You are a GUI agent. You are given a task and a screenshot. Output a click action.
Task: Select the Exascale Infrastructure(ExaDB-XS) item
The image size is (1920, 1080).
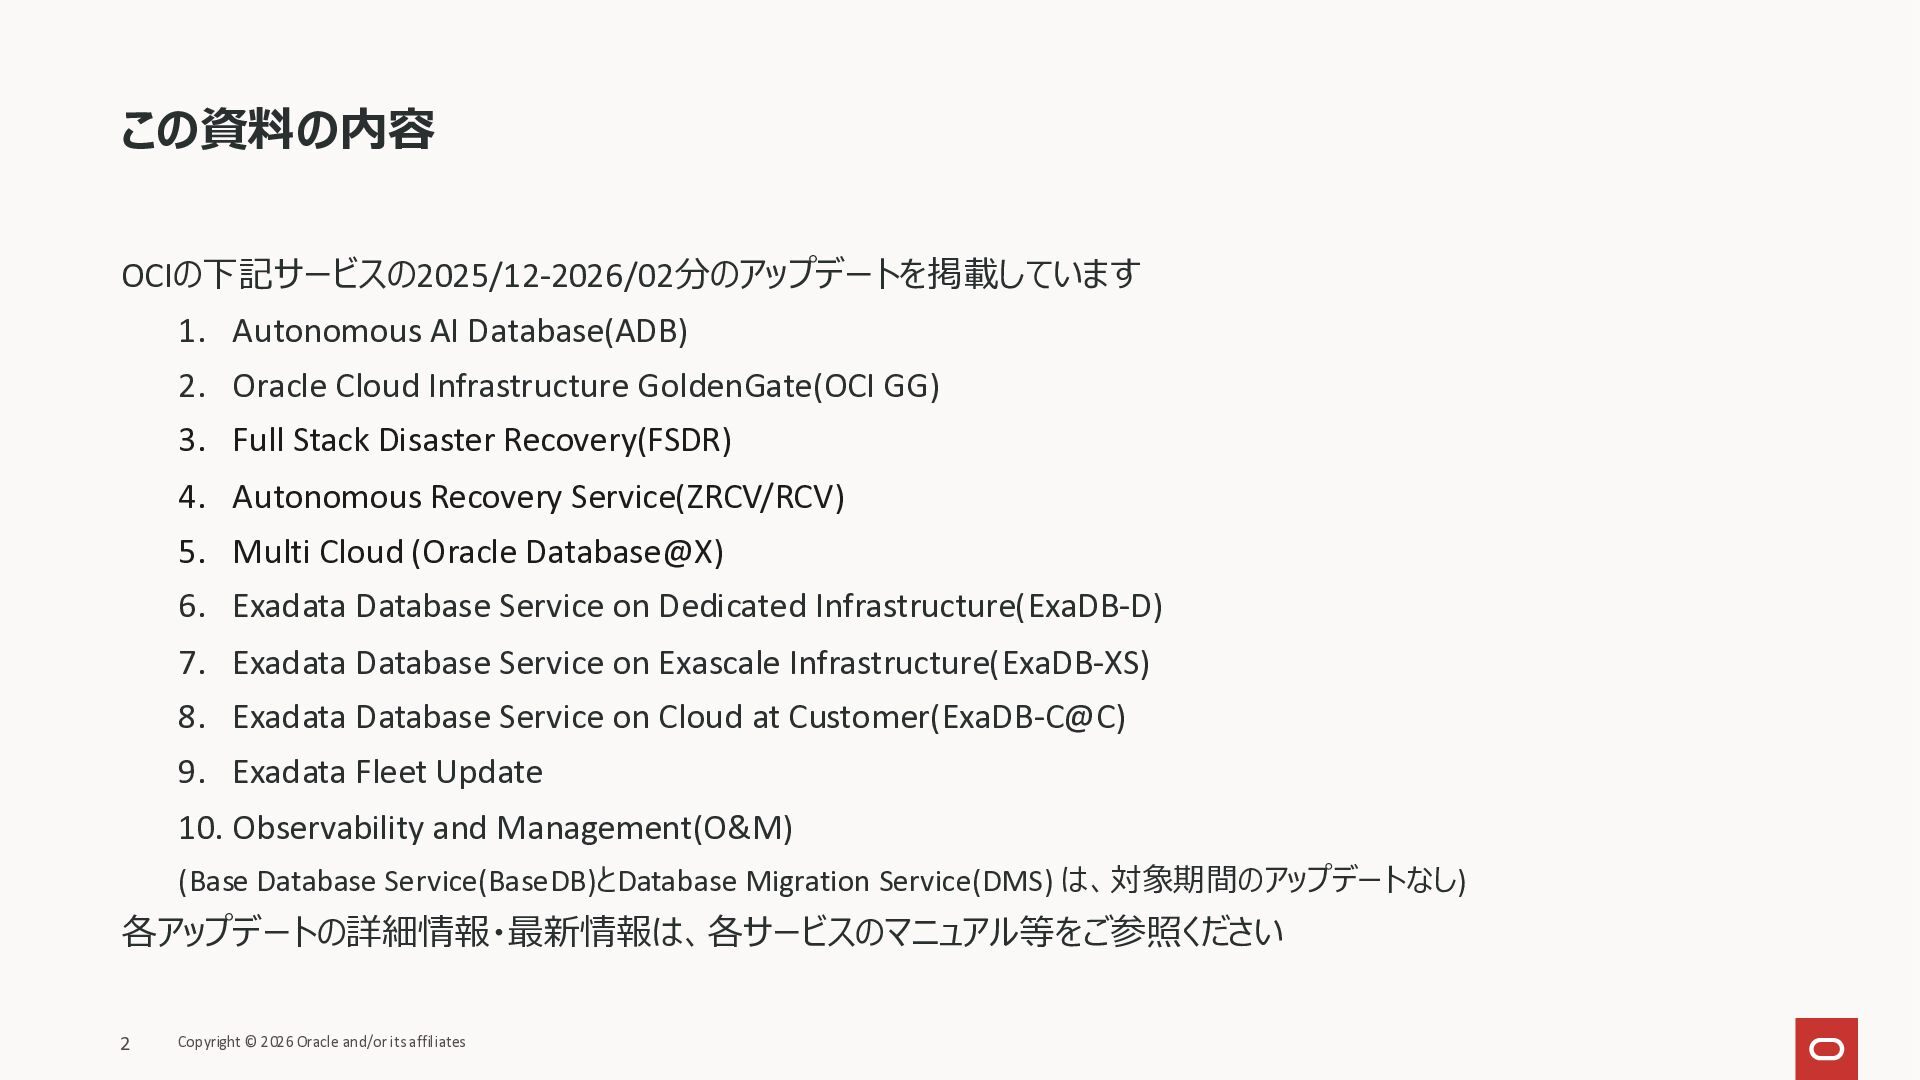pyautogui.click(x=690, y=663)
